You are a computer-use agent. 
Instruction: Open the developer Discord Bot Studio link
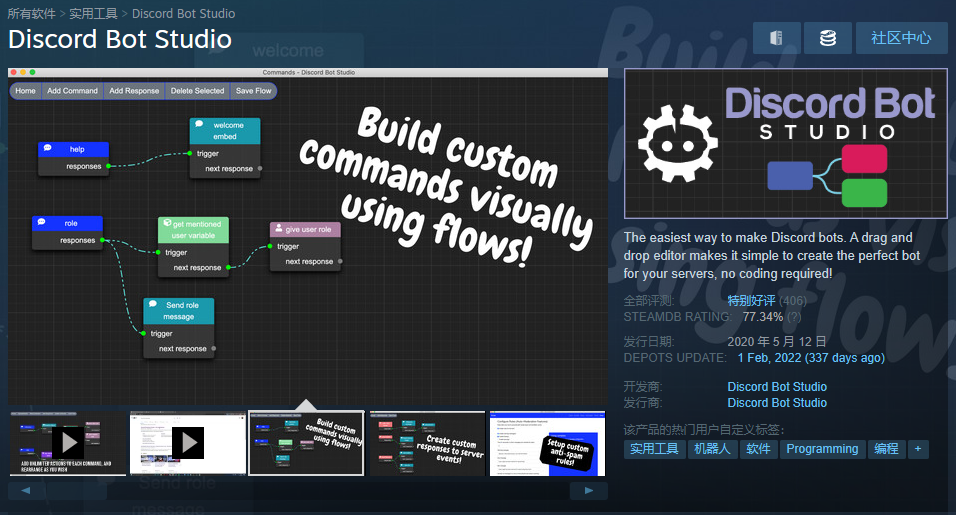click(x=777, y=386)
